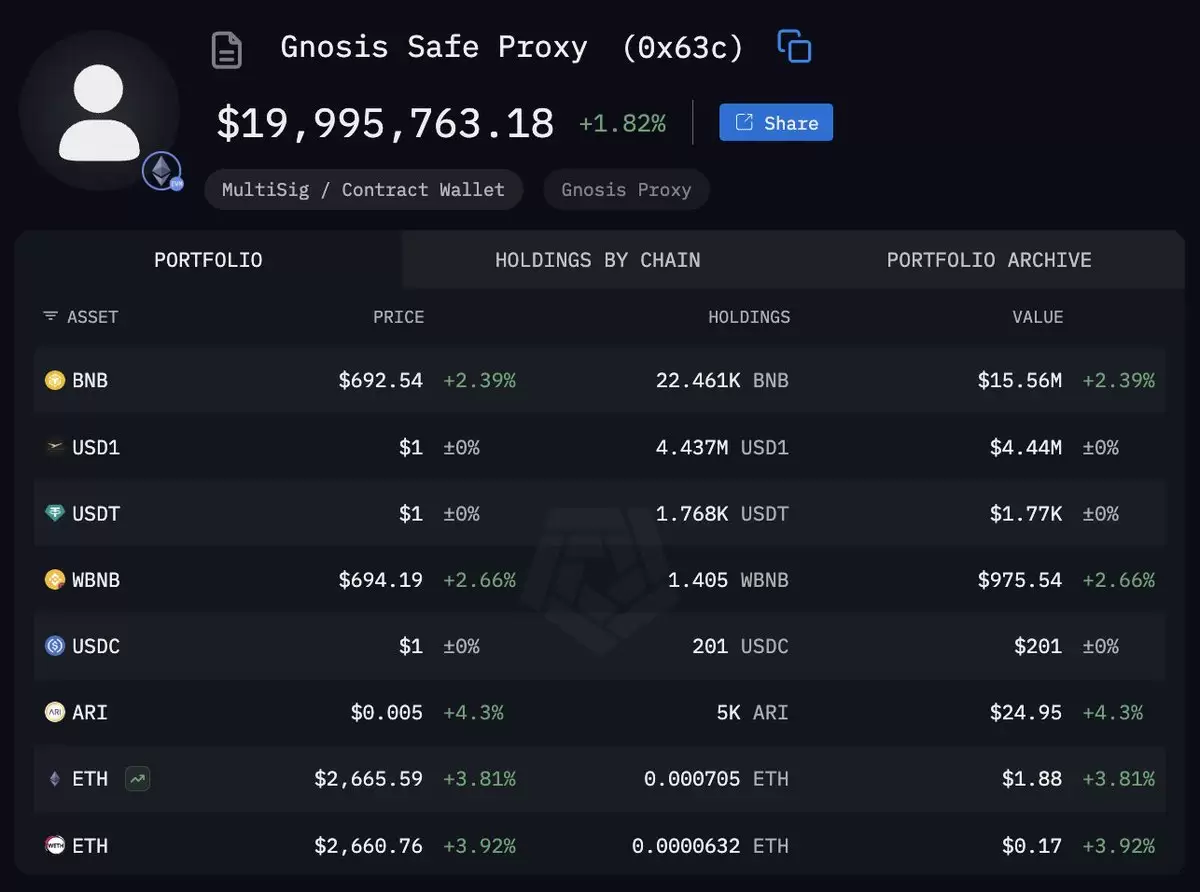Select the Gnosis Proxy tag
The height and width of the screenshot is (892, 1200).
[626, 190]
